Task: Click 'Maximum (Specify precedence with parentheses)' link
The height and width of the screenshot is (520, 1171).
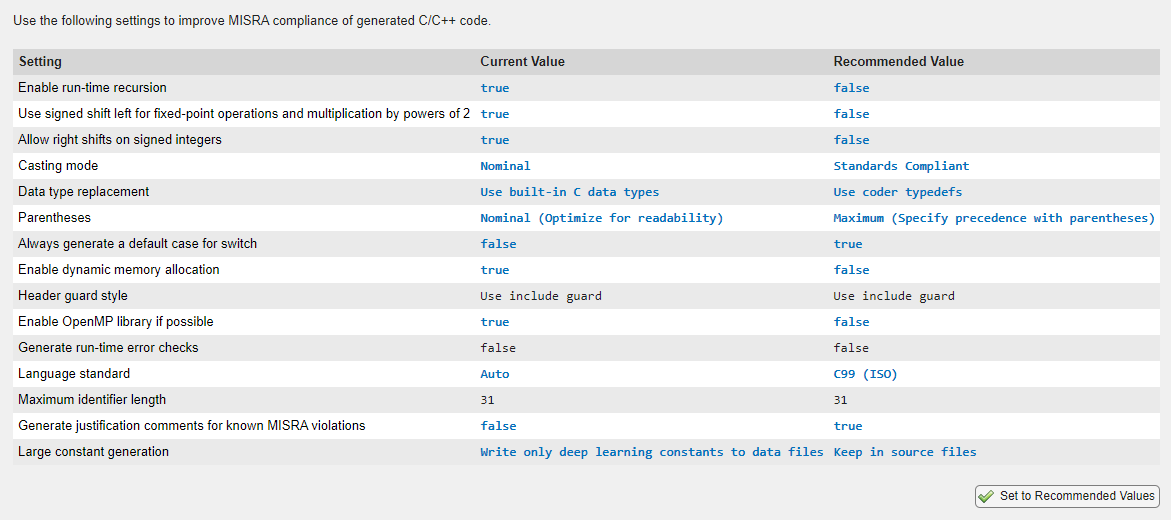Action: coord(993,218)
